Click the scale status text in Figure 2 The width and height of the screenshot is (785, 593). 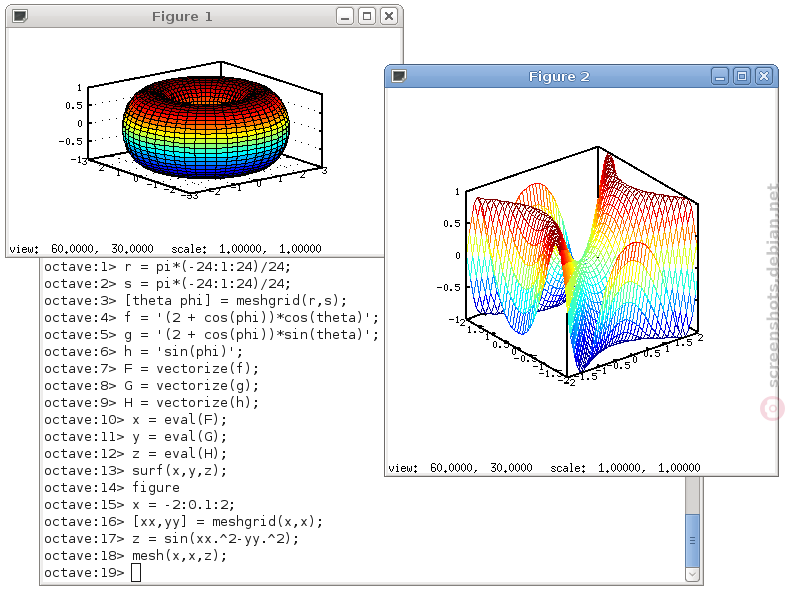click(625, 468)
